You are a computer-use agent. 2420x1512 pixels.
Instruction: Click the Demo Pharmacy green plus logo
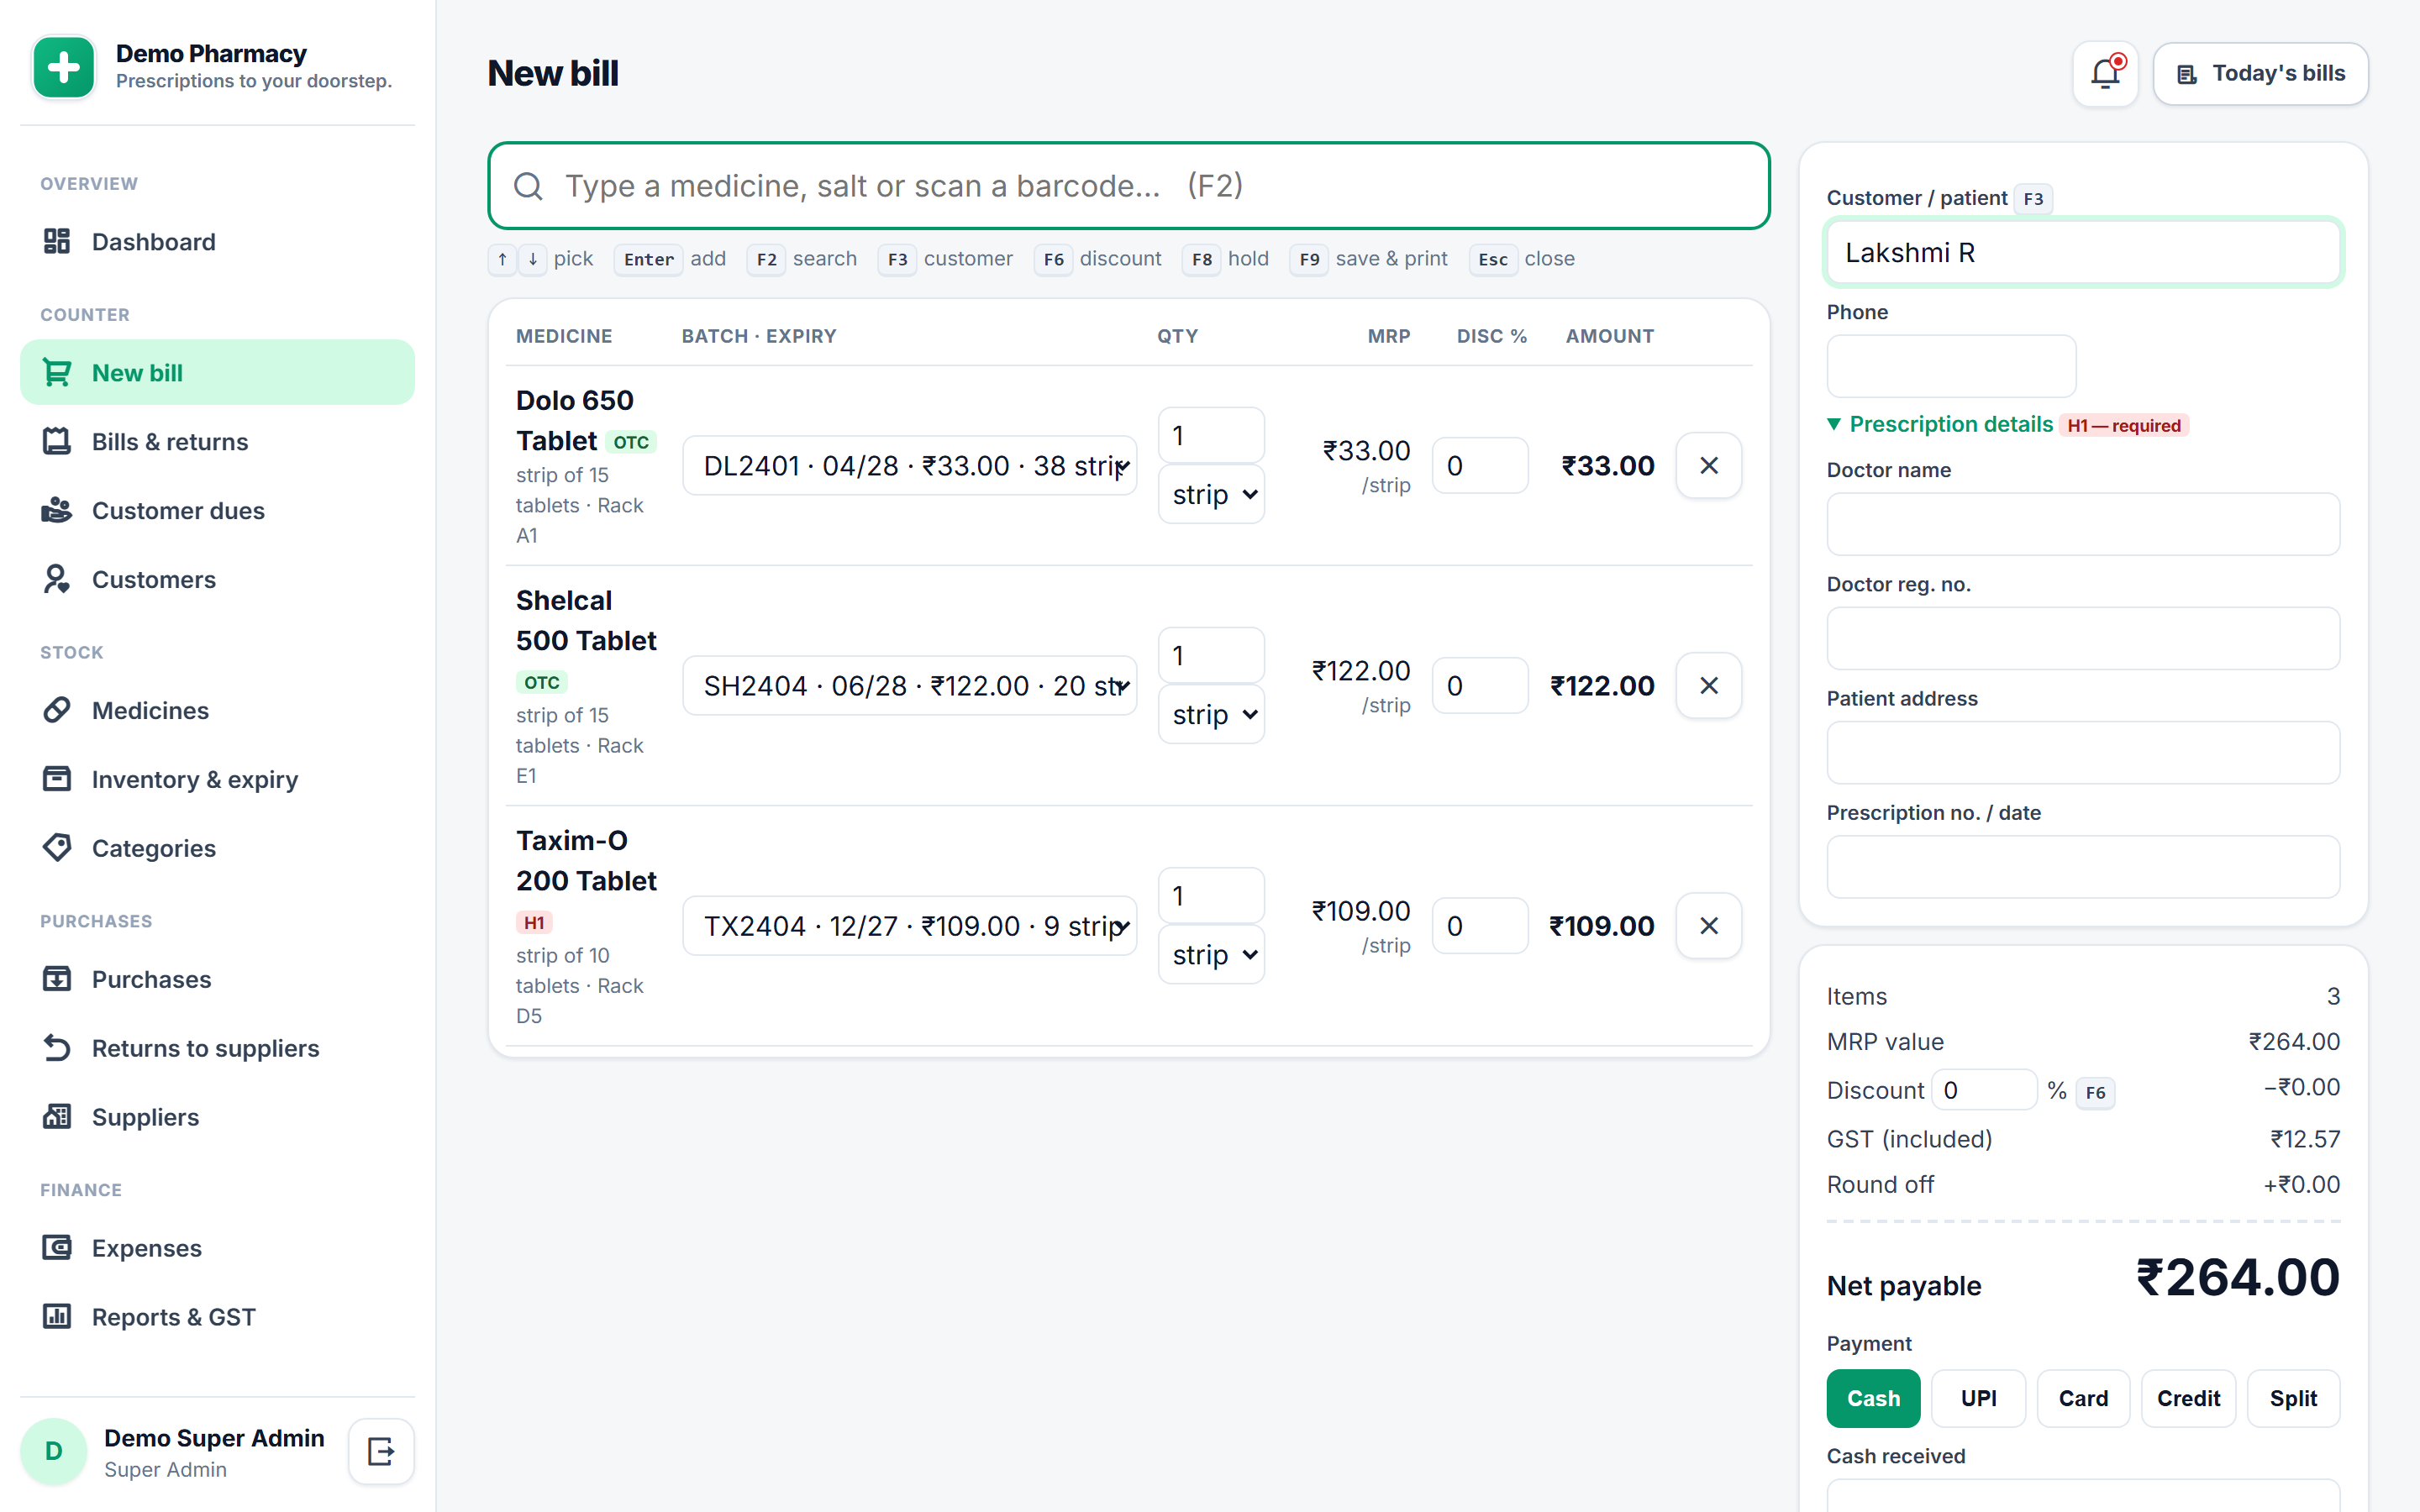coord(64,67)
